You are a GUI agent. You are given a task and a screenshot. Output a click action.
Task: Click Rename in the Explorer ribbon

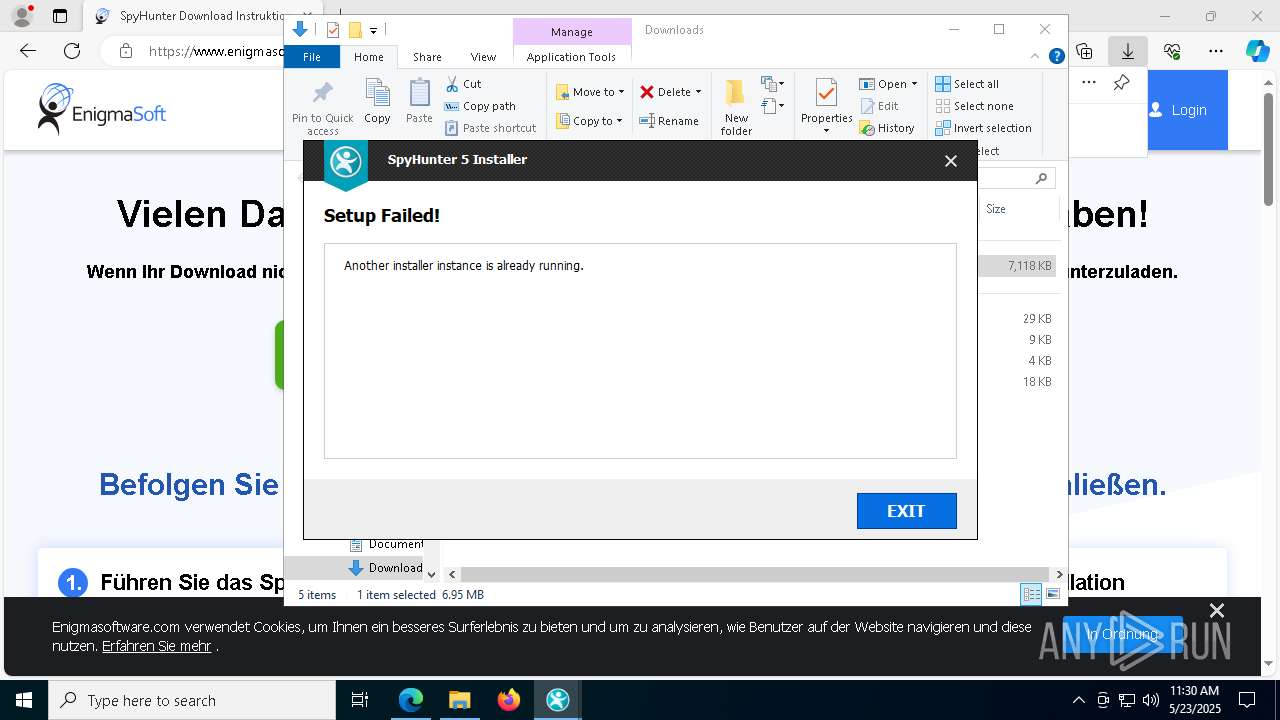click(x=669, y=121)
